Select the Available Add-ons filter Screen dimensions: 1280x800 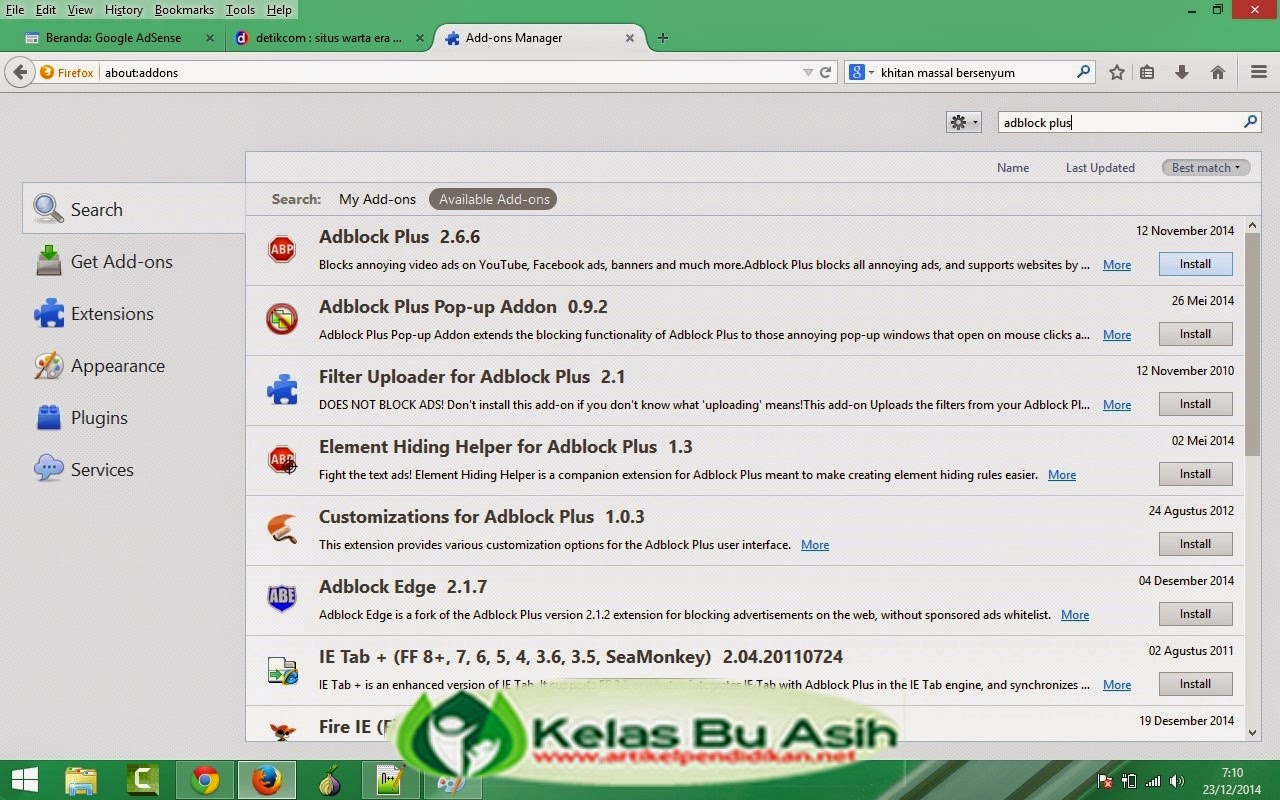click(494, 199)
